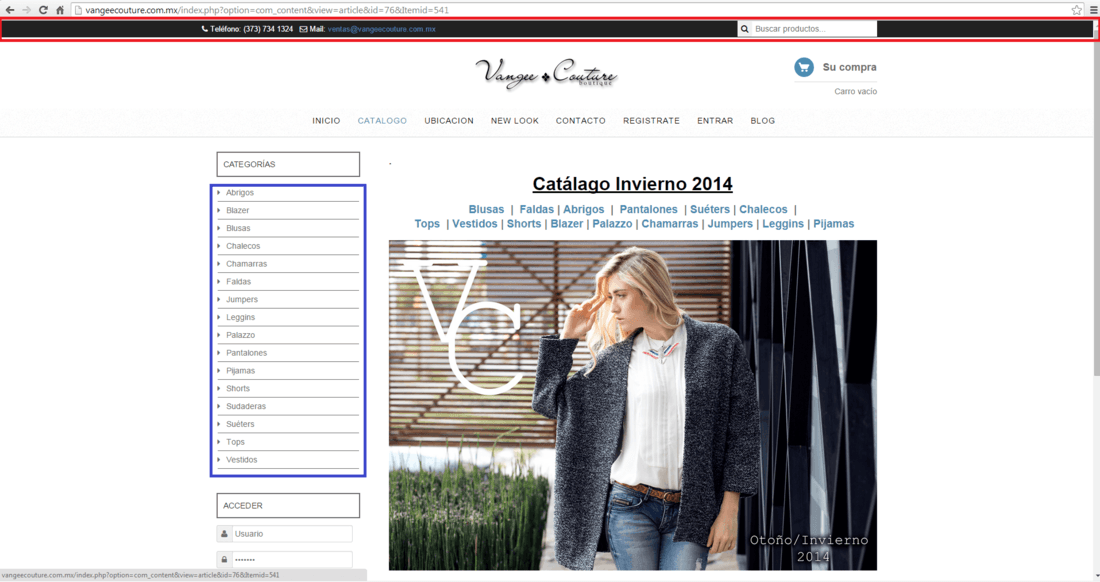The image size is (1100, 582).
Task: Open the Chrome menu icon
Action: [1093, 10]
